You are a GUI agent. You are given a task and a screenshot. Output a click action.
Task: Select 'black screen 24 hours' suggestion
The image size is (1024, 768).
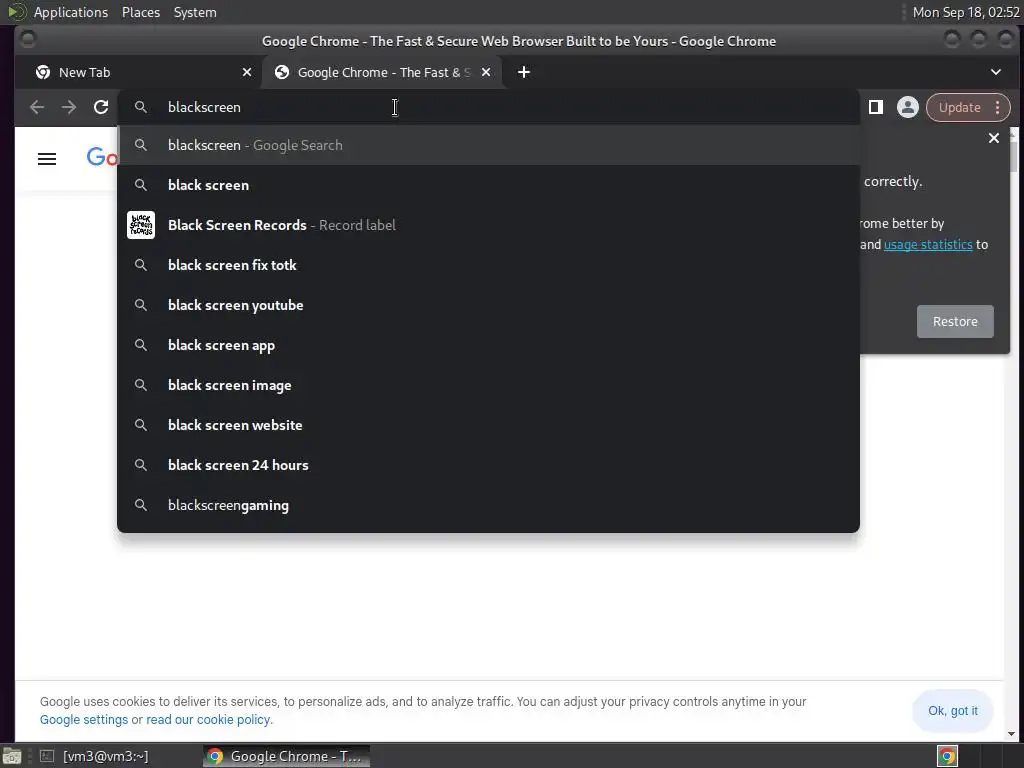488,465
